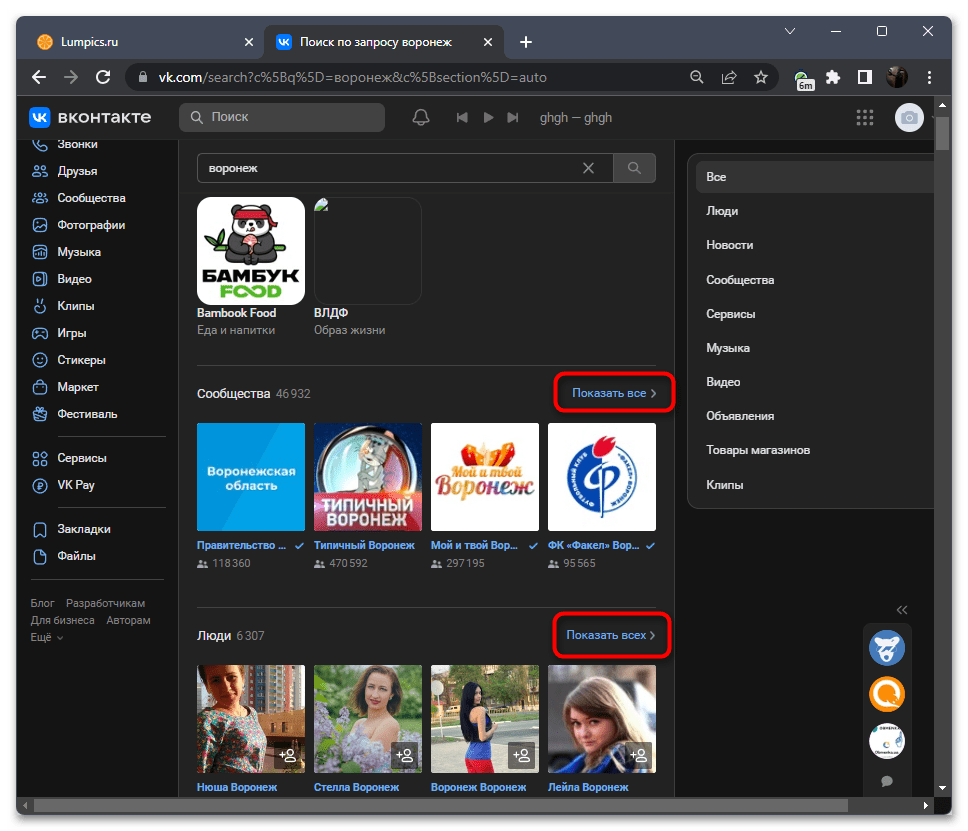968x831 pixels.
Task: Open the Сервисы sidebar icon
Action: (40, 458)
